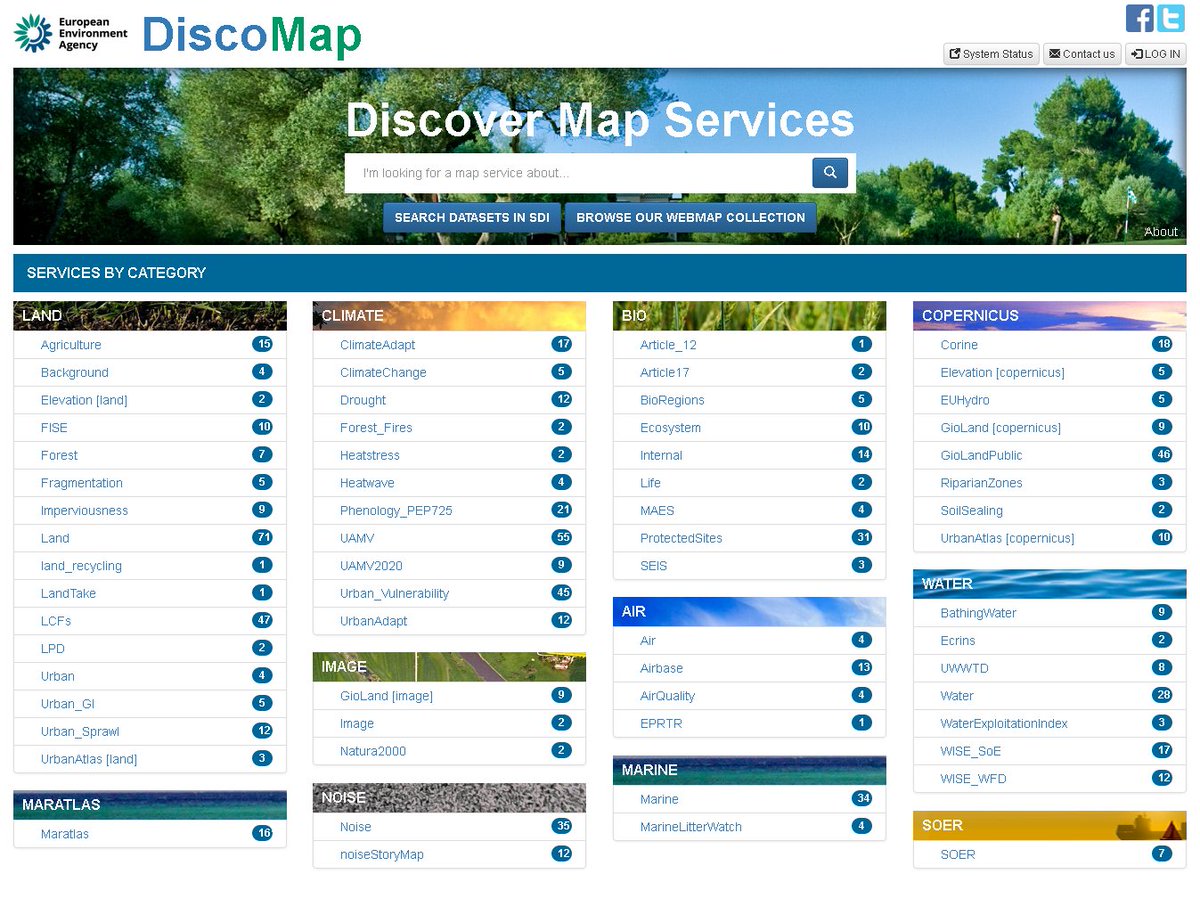Open the EUHydro services link
This screenshot has height=923, width=1200.
(x=965, y=400)
